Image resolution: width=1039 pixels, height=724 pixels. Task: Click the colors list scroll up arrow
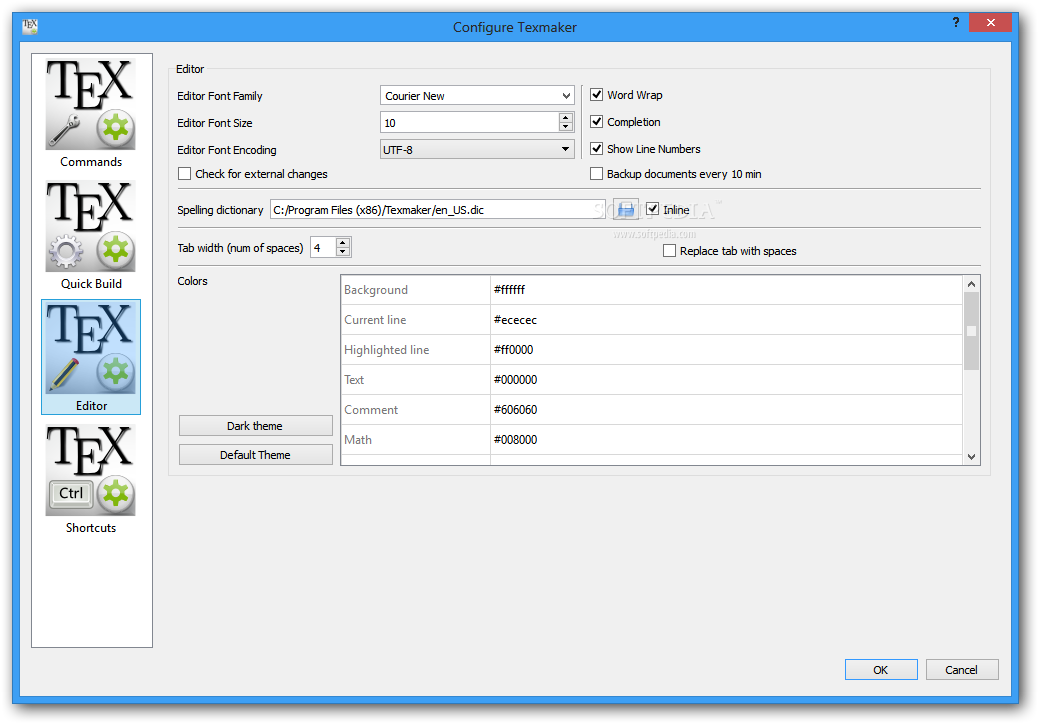click(x=971, y=284)
